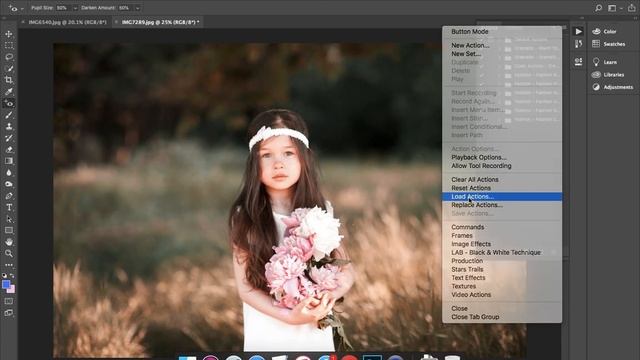The image size is (640, 360).
Task: Click the Pupil Size value field
Action: tap(64, 8)
